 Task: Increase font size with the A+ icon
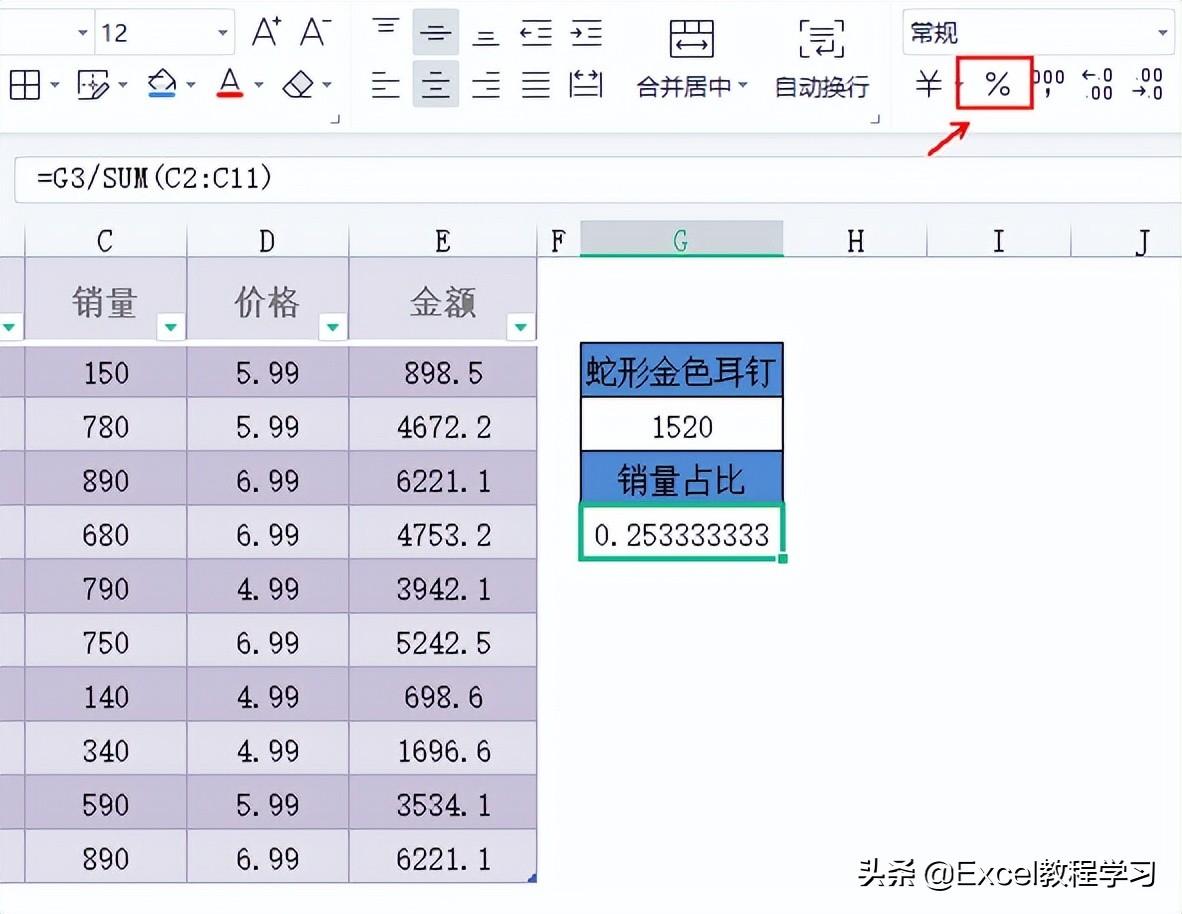click(x=266, y=32)
